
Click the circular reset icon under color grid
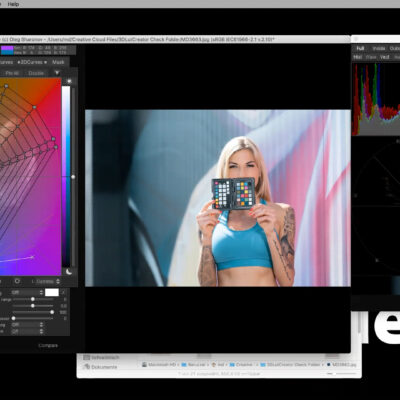(17, 281)
